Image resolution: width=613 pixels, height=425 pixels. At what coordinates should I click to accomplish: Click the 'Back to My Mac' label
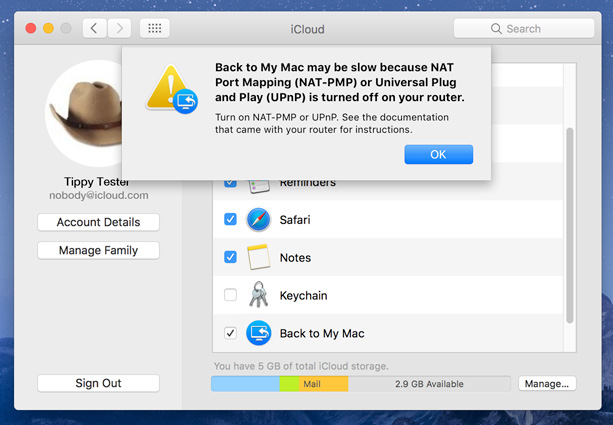point(322,334)
